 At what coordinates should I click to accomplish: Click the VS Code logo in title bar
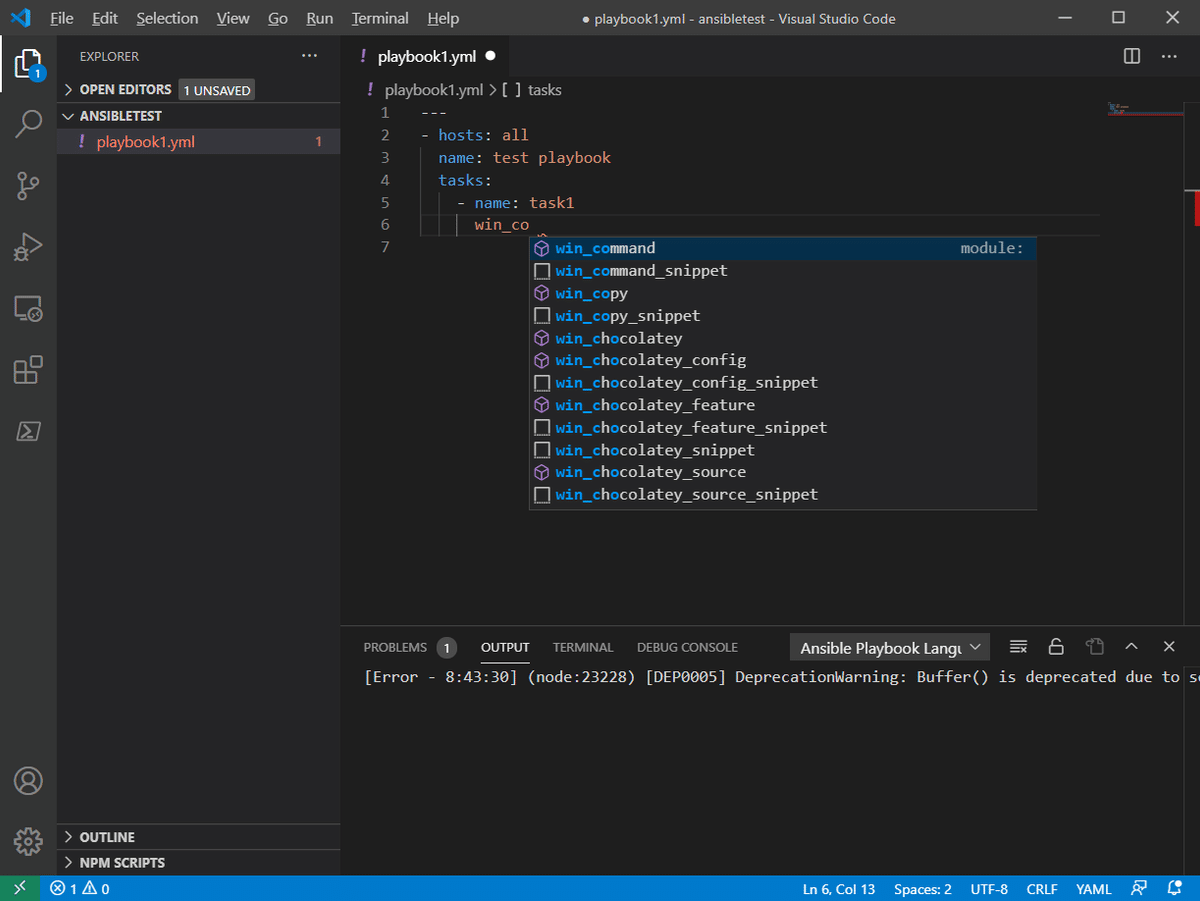point(20,18)
